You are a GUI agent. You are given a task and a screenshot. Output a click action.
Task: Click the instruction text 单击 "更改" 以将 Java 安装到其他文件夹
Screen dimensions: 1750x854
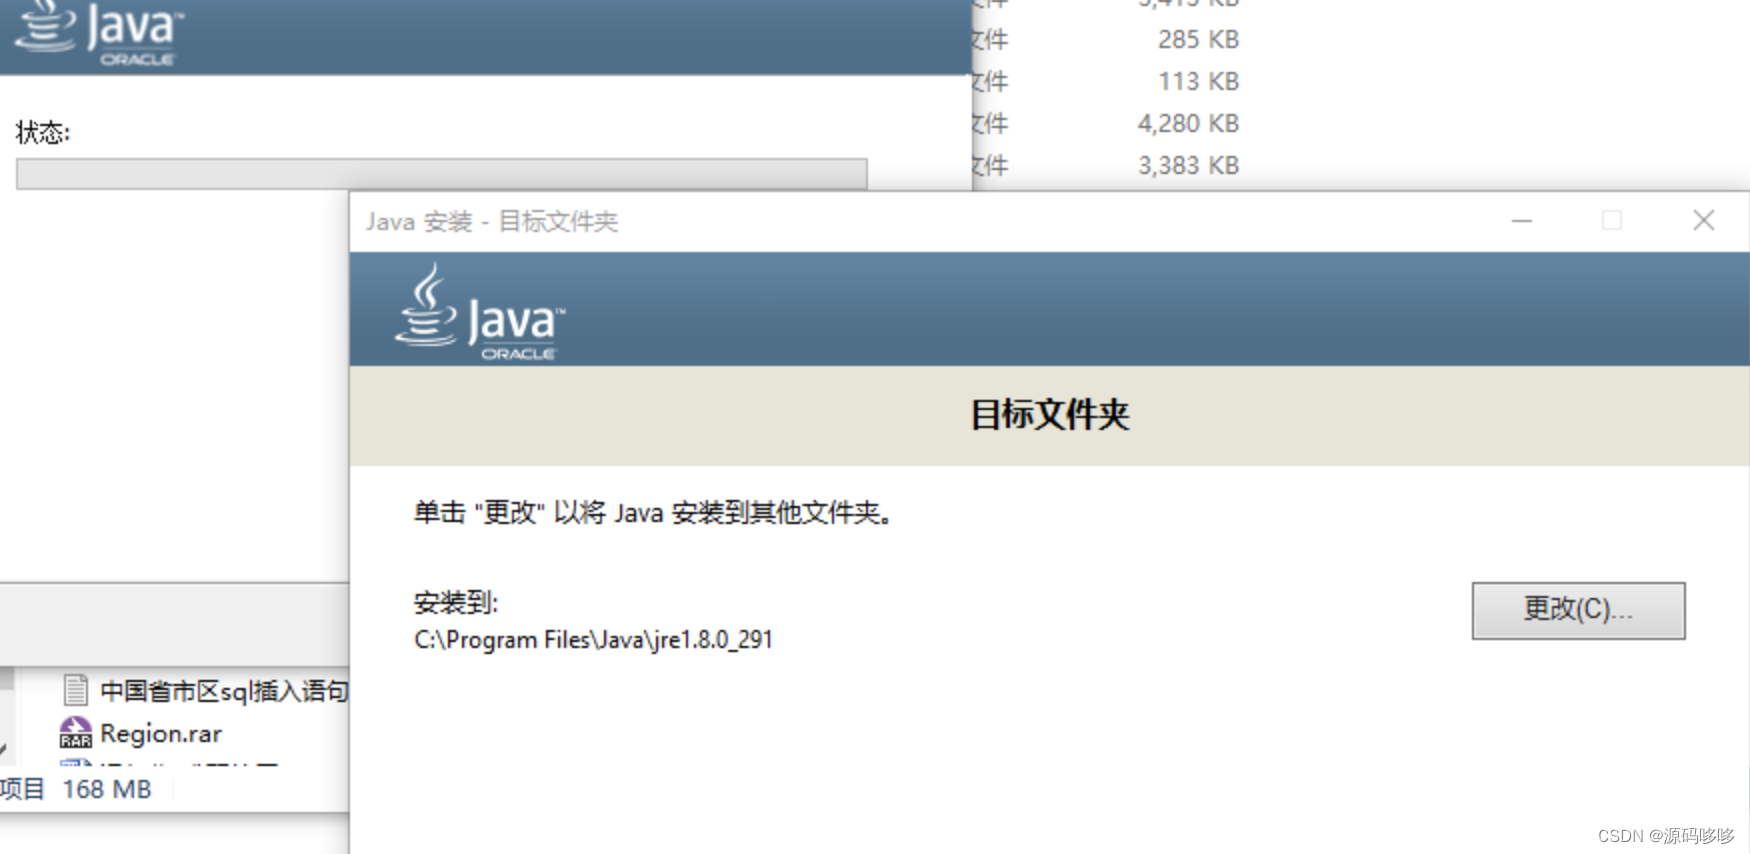coord(652,513)
